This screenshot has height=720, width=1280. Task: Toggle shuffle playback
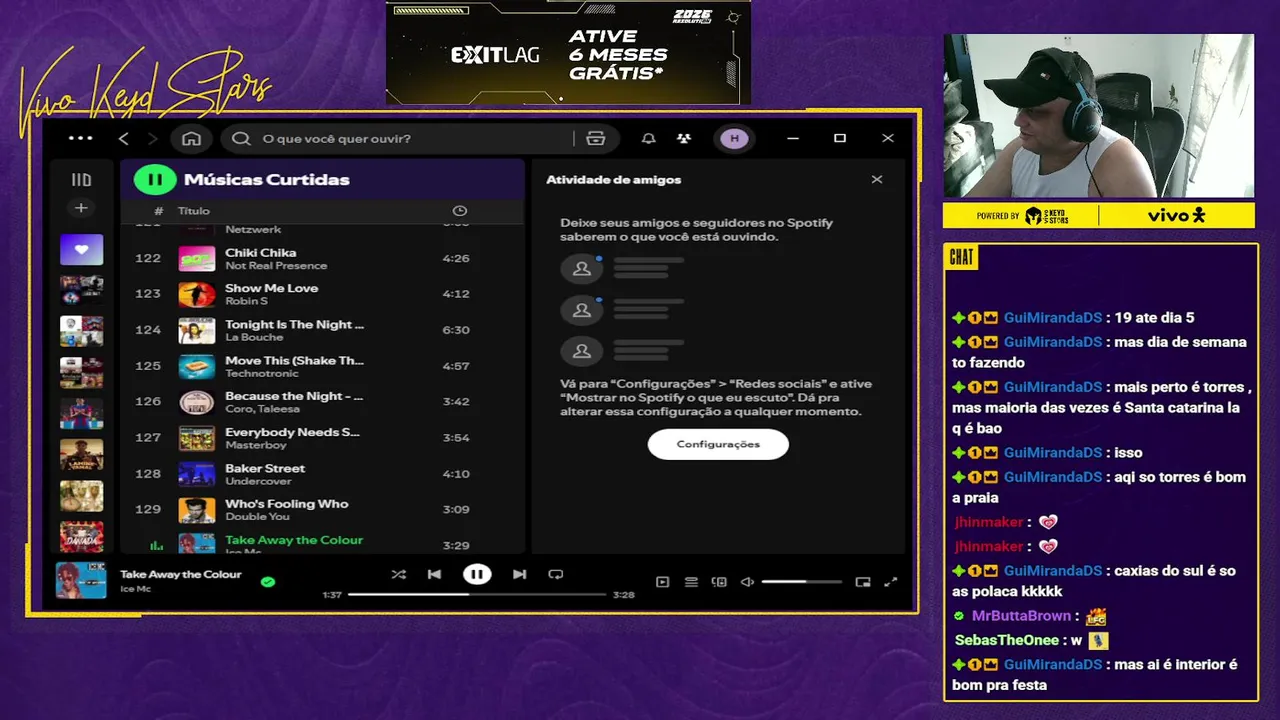point(398,574)
